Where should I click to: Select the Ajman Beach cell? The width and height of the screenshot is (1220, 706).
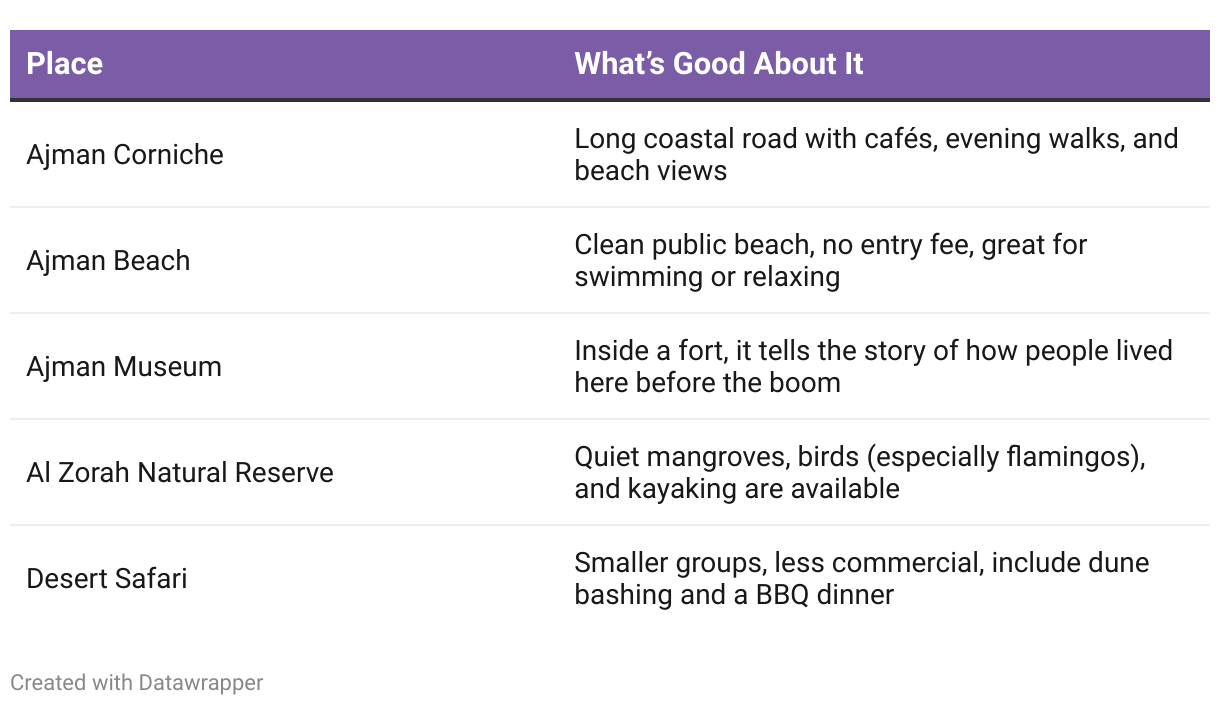(108, 261)
